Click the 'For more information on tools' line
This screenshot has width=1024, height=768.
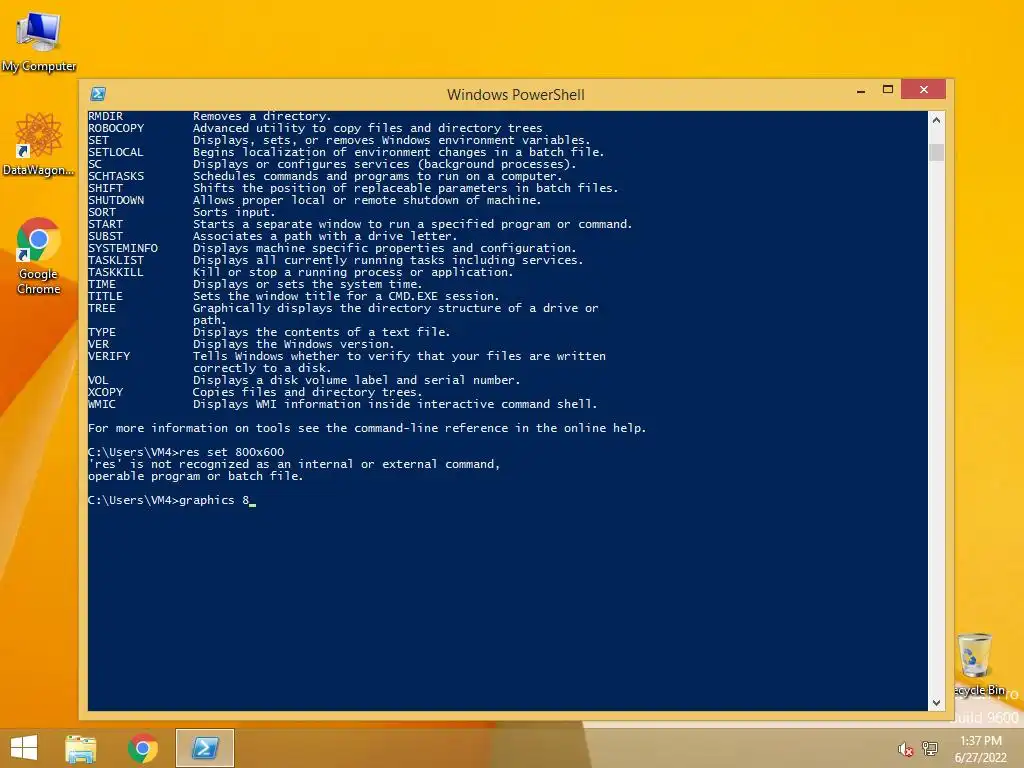tap(367, 428)
